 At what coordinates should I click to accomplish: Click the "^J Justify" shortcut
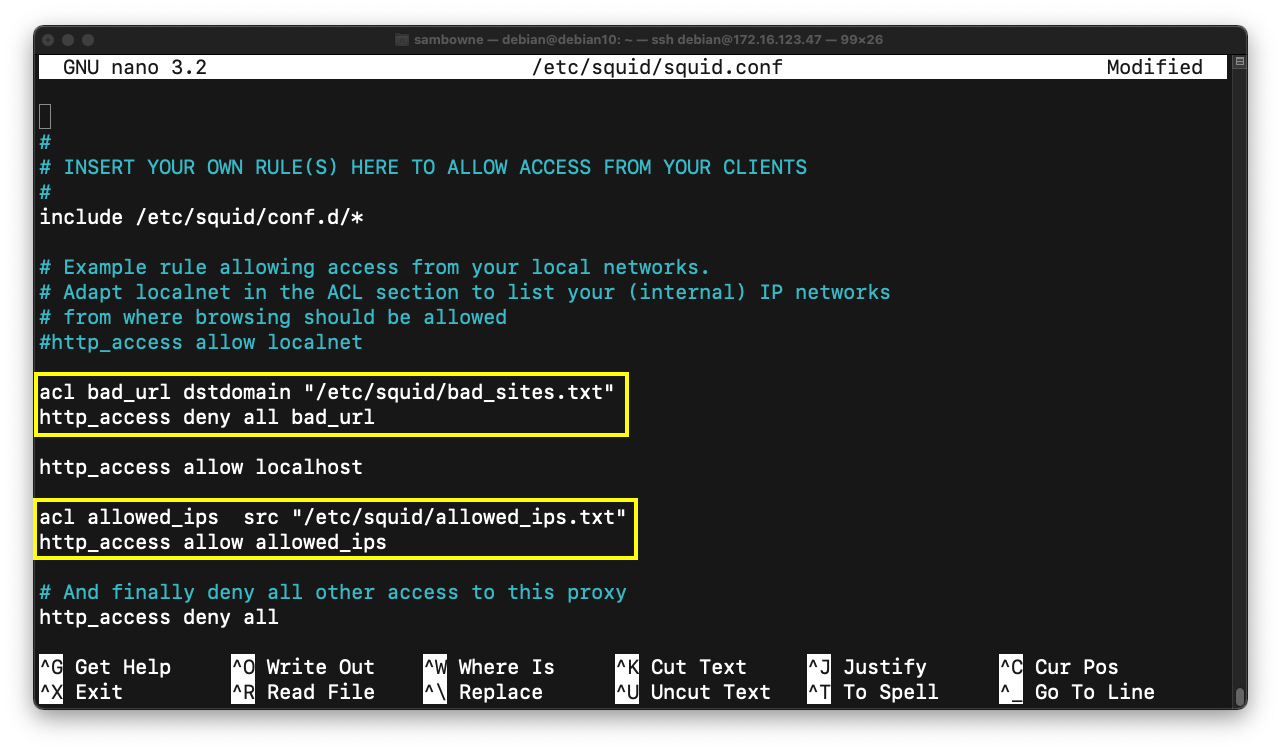pos(867,667)
